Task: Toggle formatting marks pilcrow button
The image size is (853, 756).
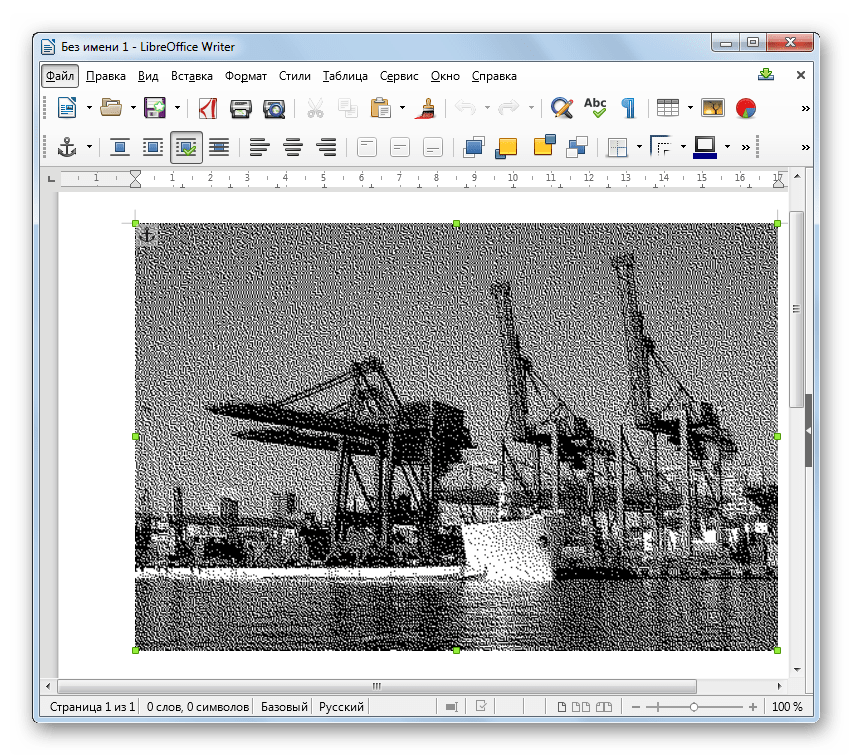Action: click(x=629, y=108)
